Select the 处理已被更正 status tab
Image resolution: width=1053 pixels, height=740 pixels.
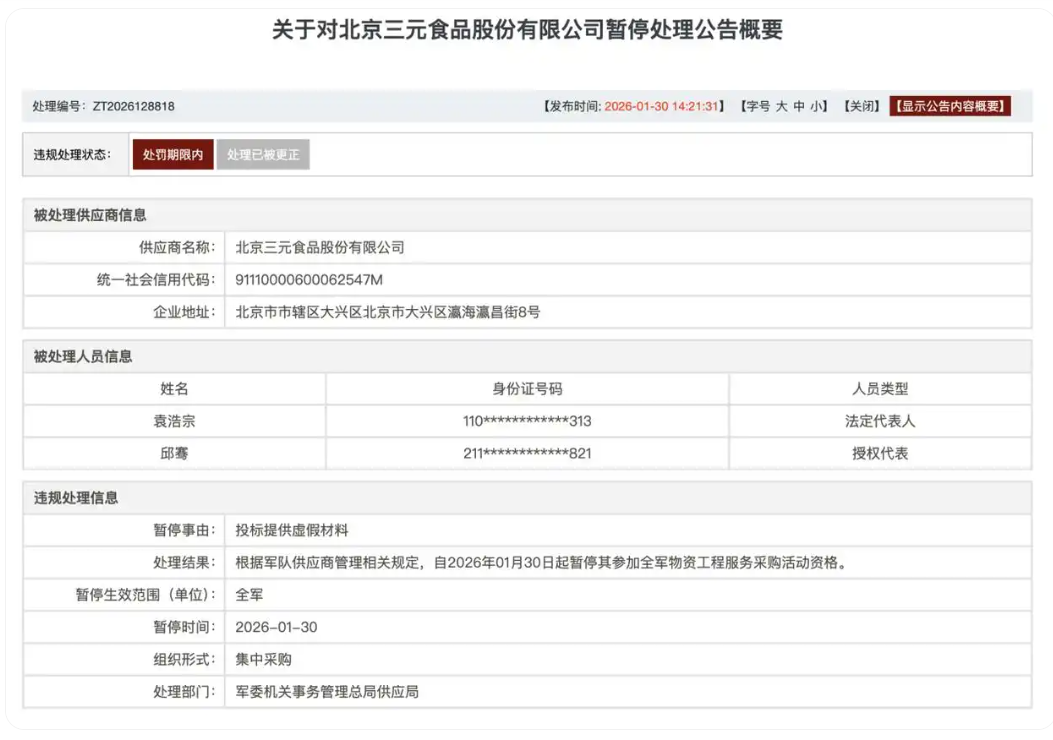[263, 155]
